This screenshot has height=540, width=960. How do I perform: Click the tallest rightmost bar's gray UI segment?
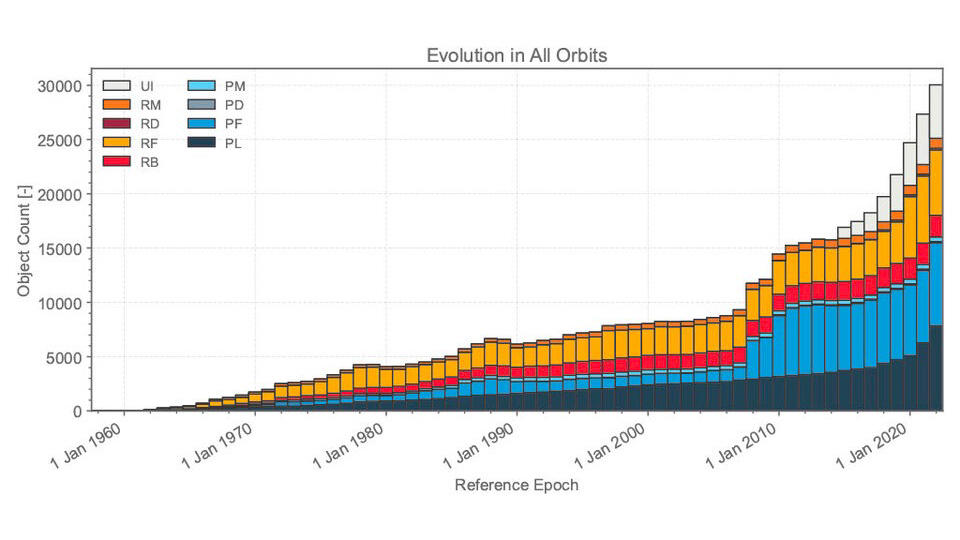coord(936,111)
